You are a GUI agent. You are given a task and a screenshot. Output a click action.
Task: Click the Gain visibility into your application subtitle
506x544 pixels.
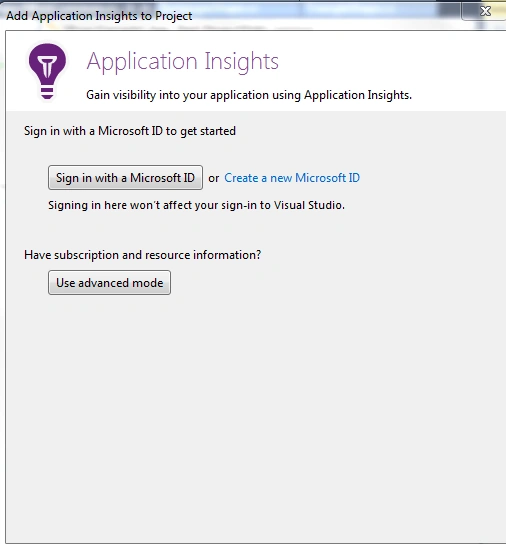tap(249, 95)
